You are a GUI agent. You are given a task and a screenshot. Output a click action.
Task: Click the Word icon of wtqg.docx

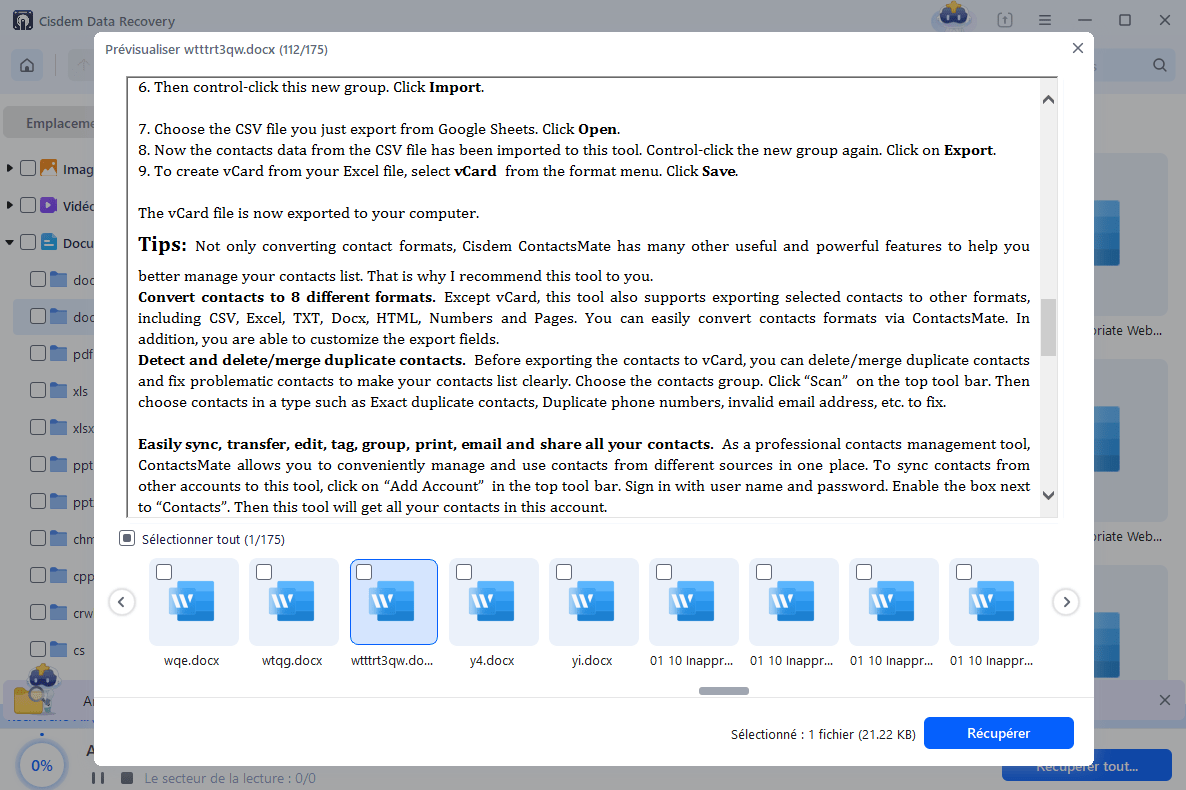coord(292,601)
